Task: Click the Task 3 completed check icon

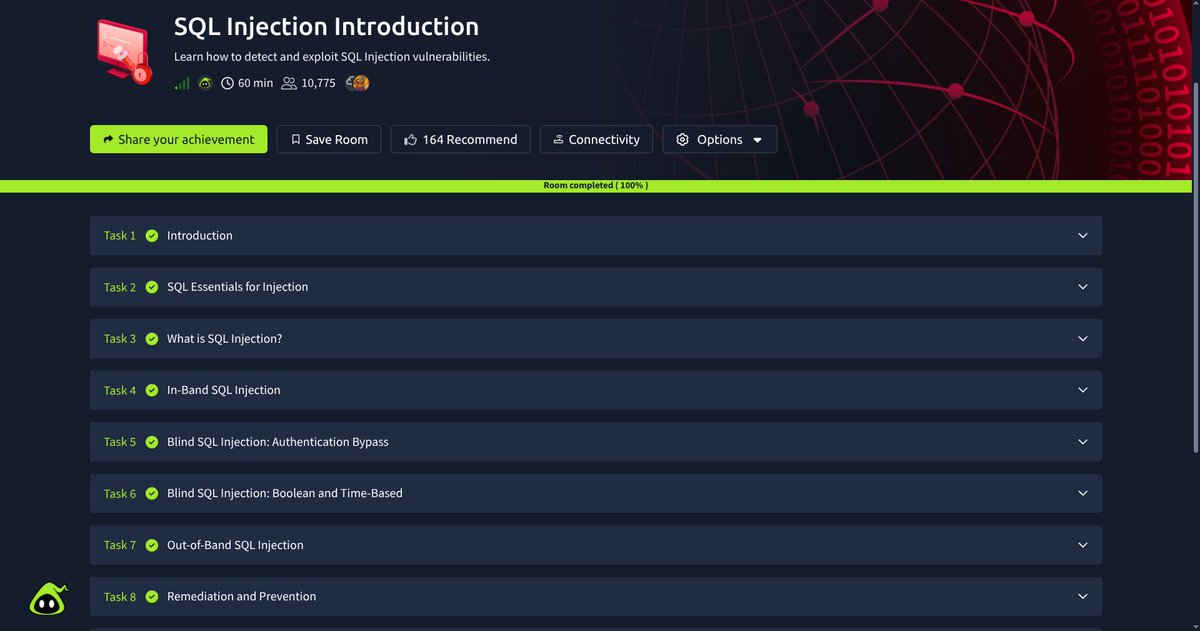Action: pyautogui.click(x=152, y=339)
